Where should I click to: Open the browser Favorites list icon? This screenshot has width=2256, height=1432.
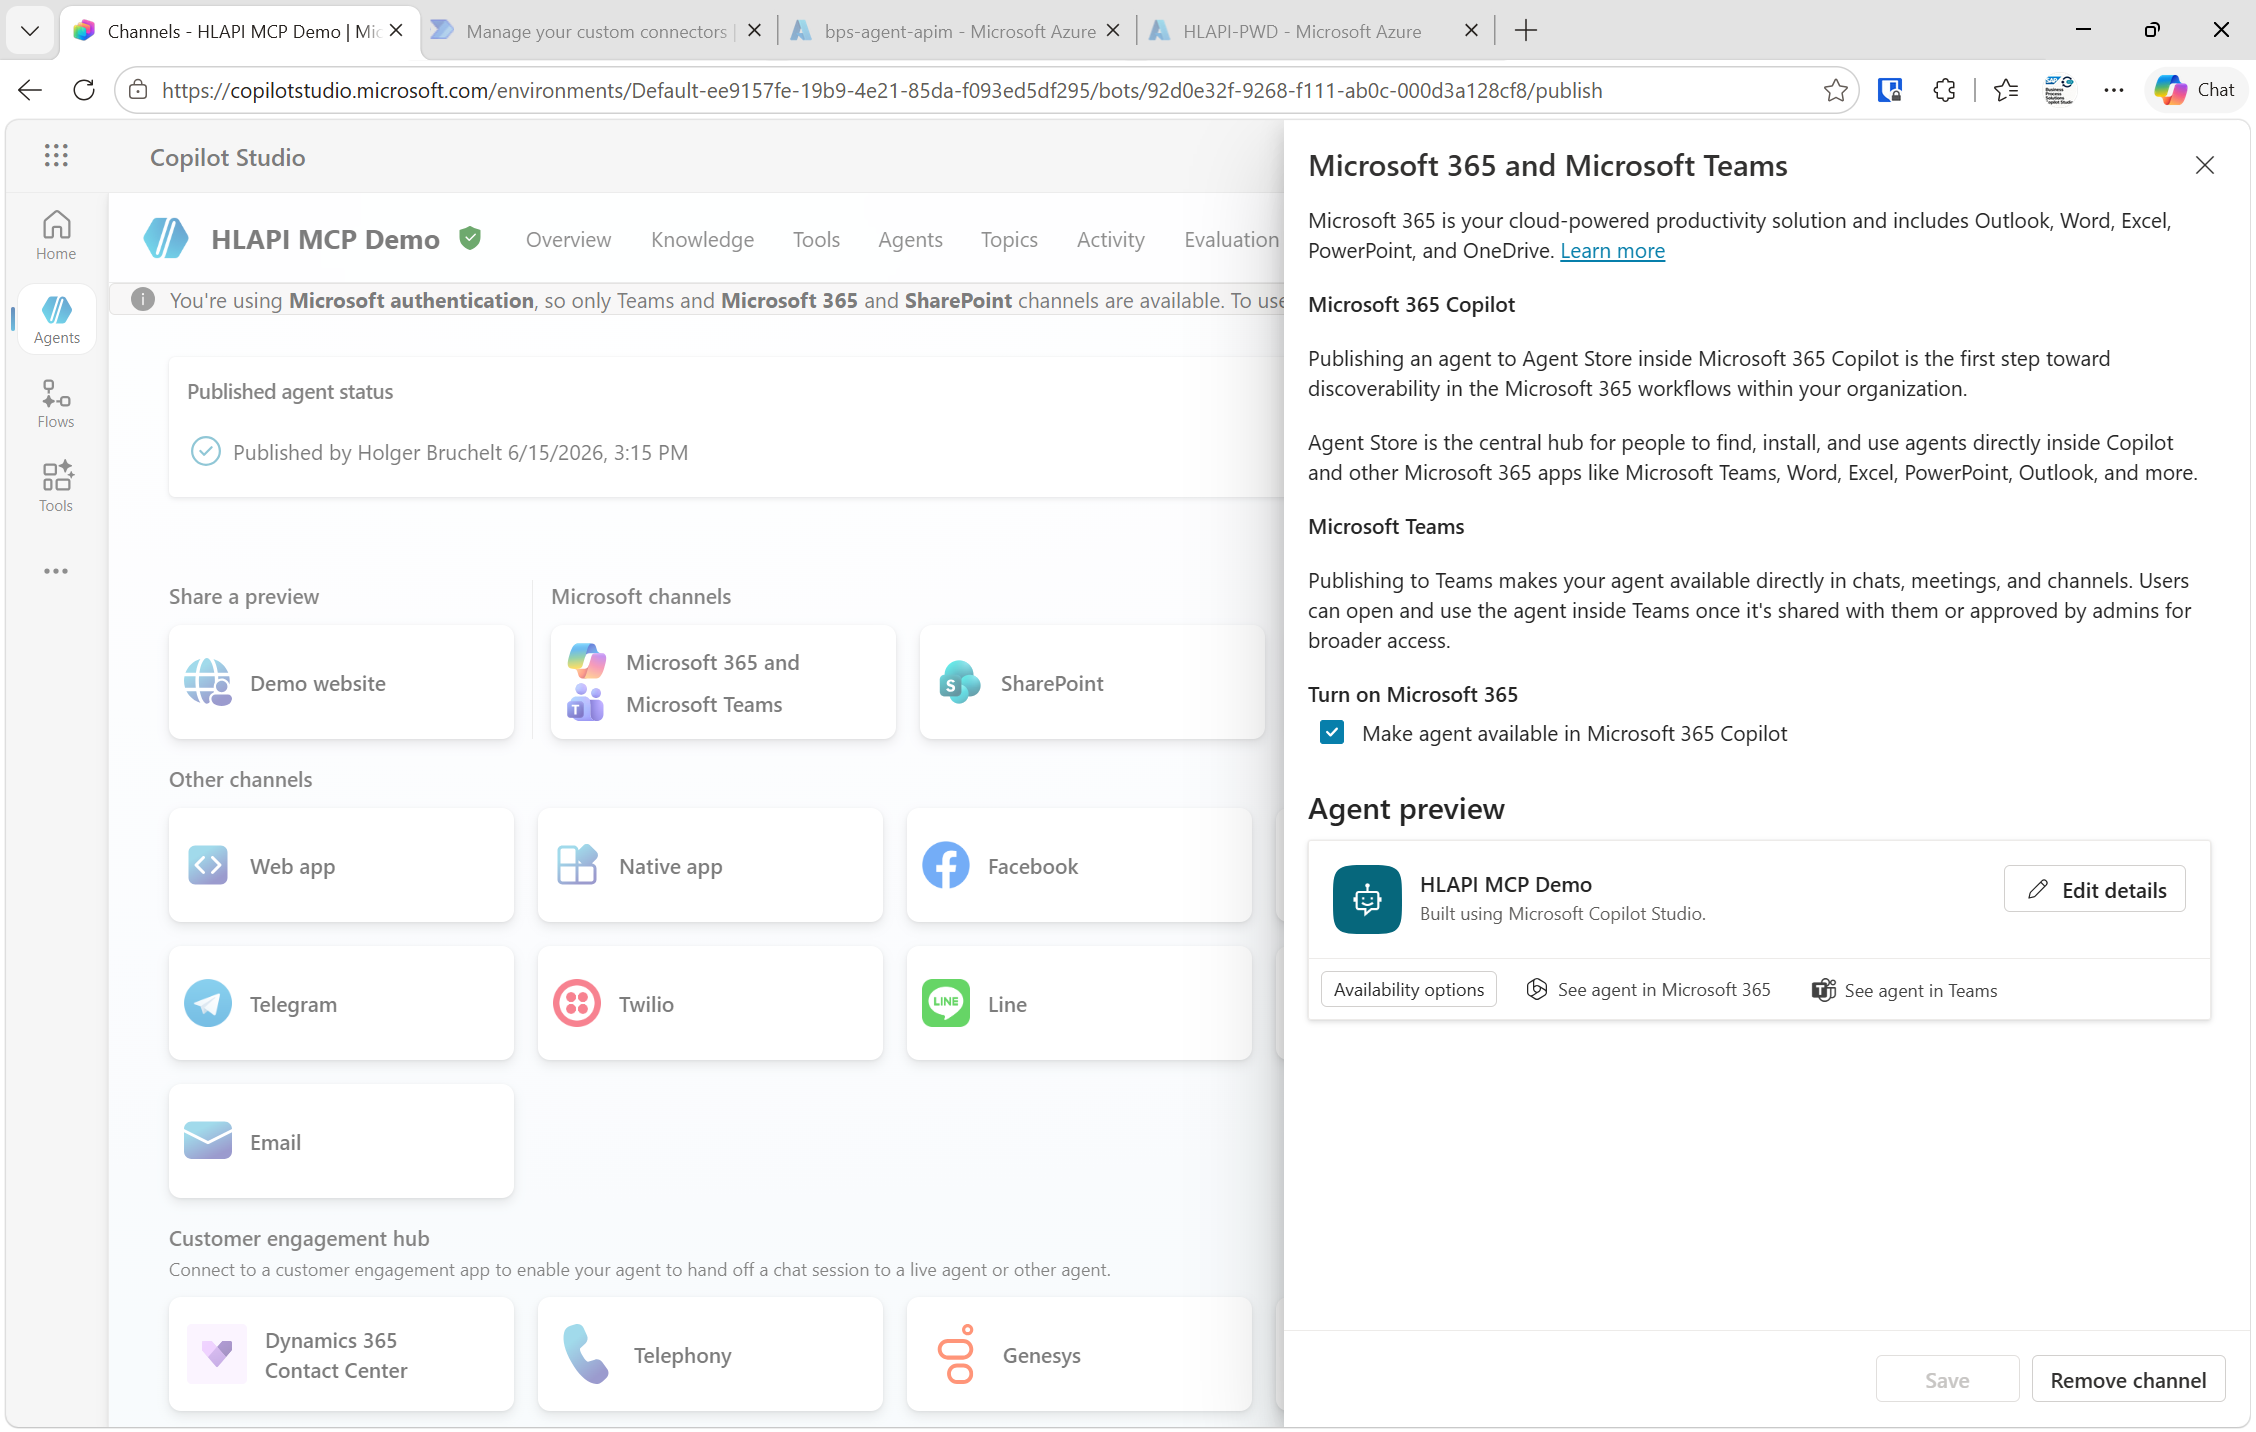[x=2005, y=90]
